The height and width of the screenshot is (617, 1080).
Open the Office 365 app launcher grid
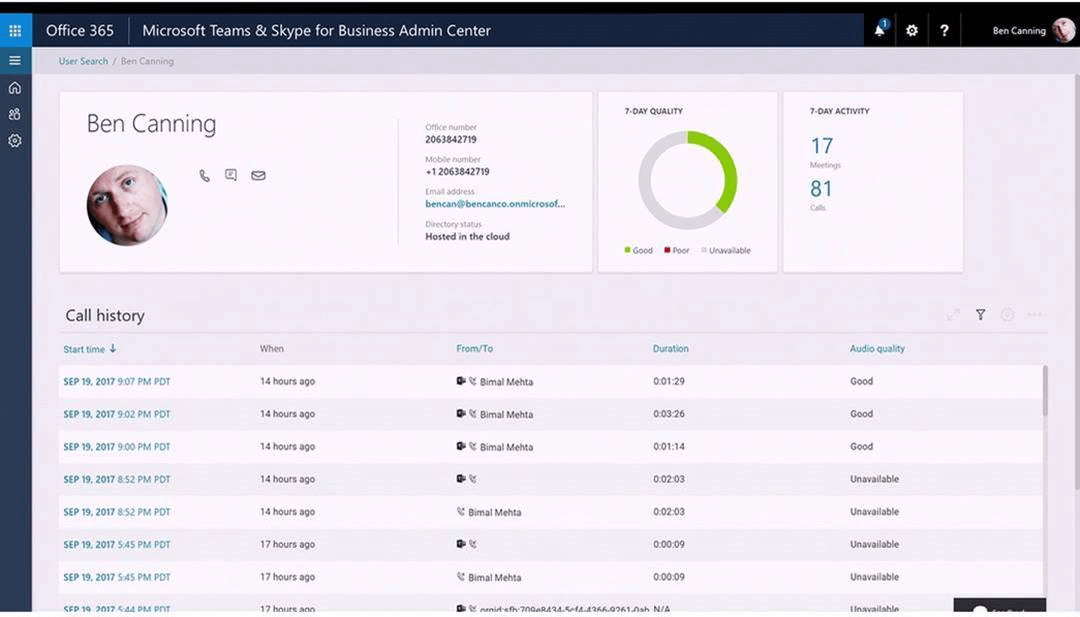(15, 30)
